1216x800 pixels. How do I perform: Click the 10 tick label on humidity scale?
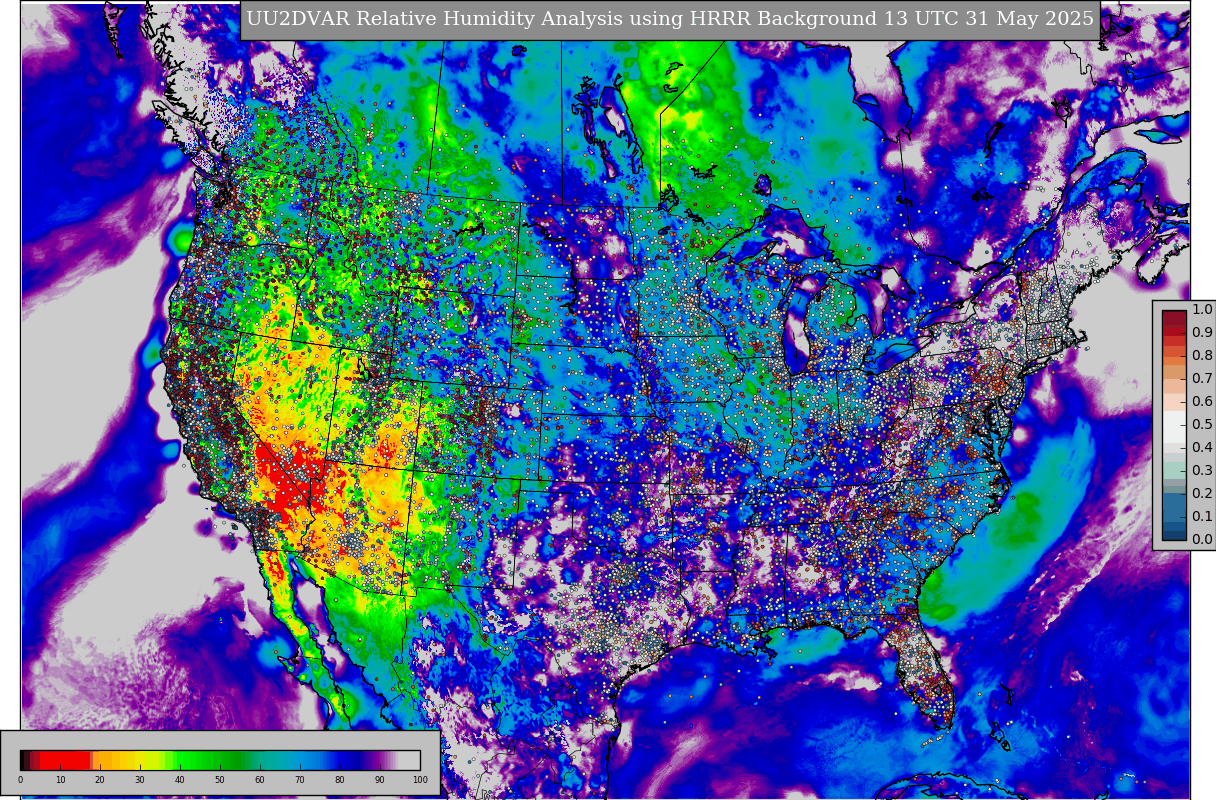click(x=60, y=780)
